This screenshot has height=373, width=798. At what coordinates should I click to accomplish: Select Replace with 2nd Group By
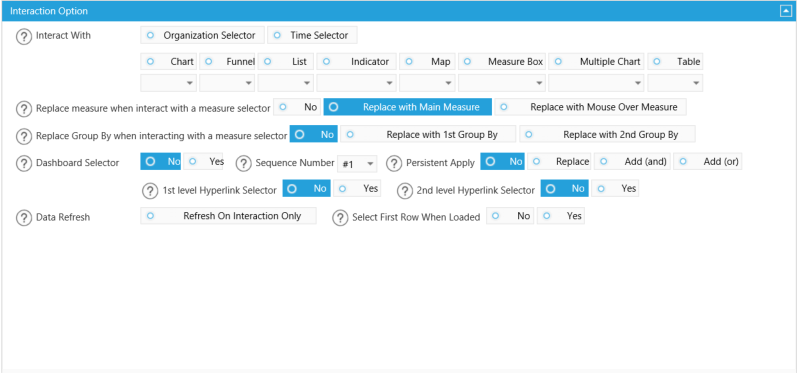click(607, 134)
